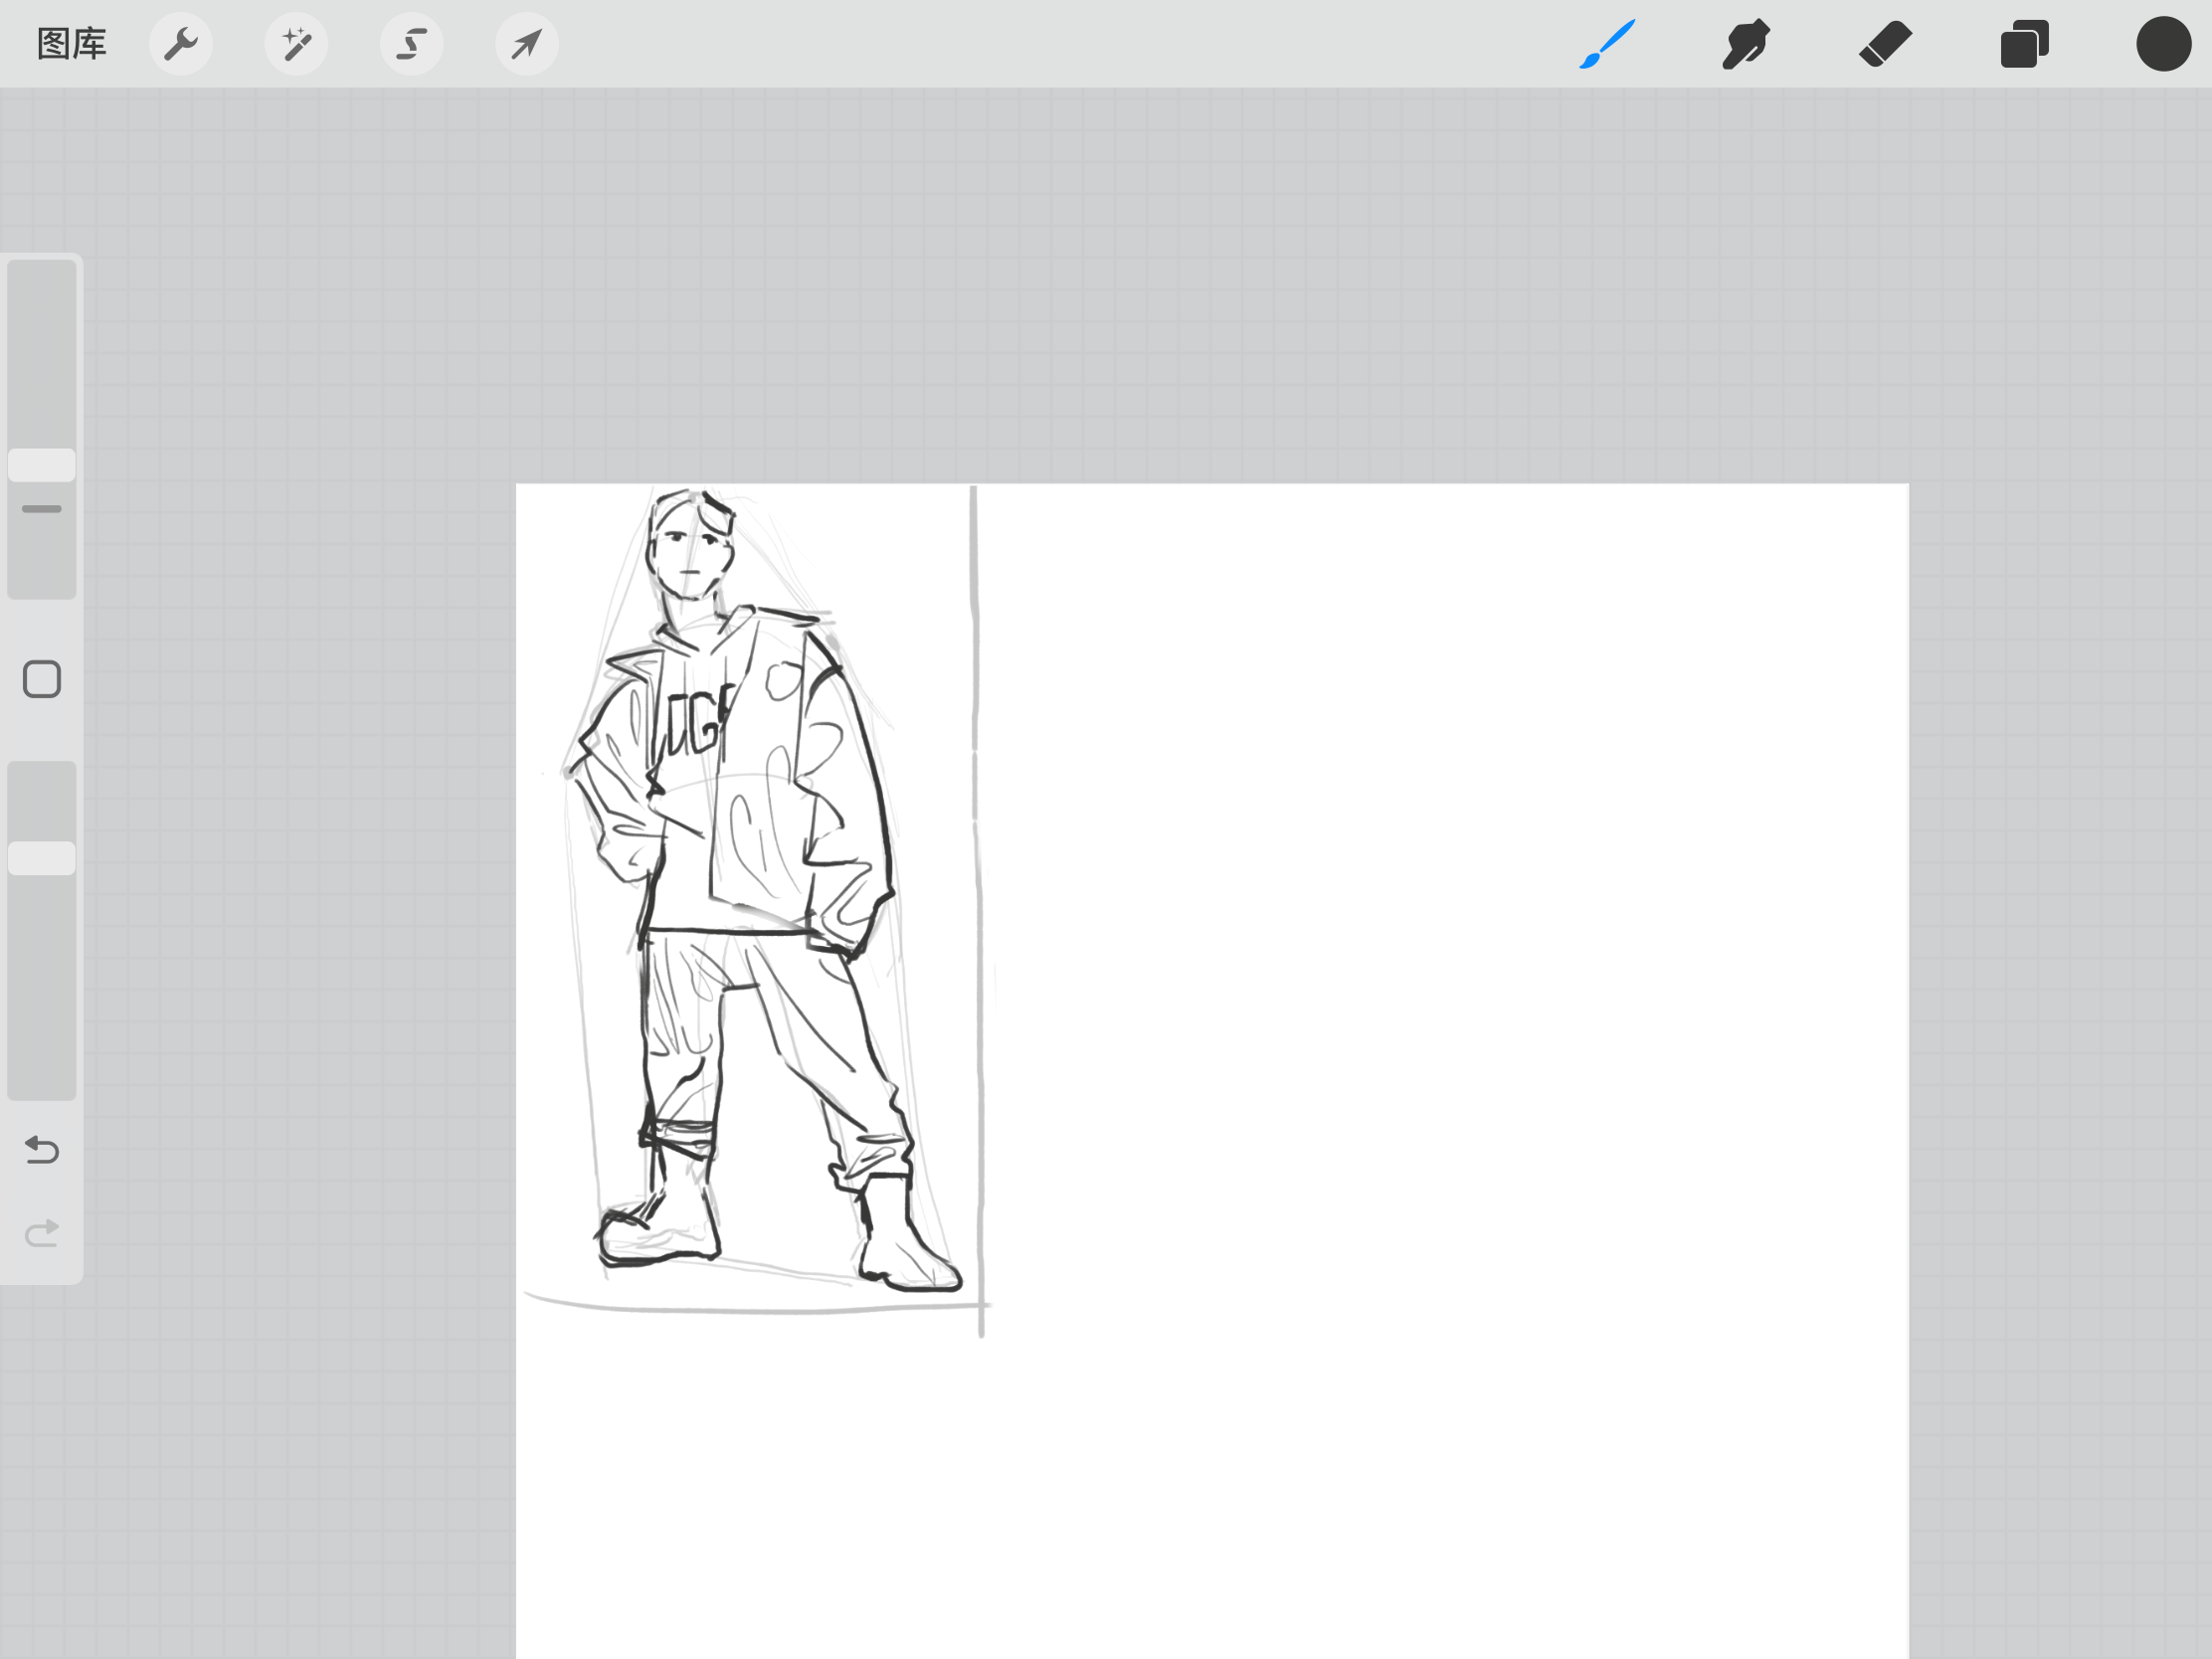Click the brush opacity slider handle
Screen dimensions: 2212x1659
tap(42, 858)
